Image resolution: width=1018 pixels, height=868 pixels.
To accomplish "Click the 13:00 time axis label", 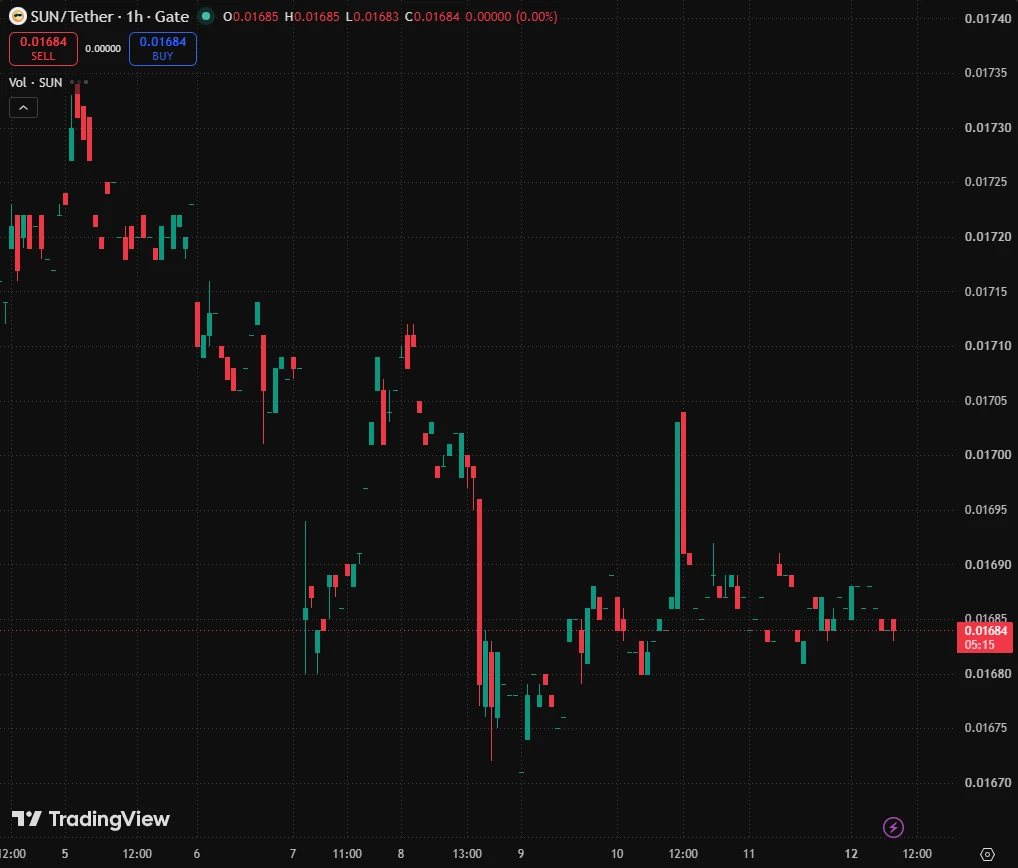I will 467,854.
